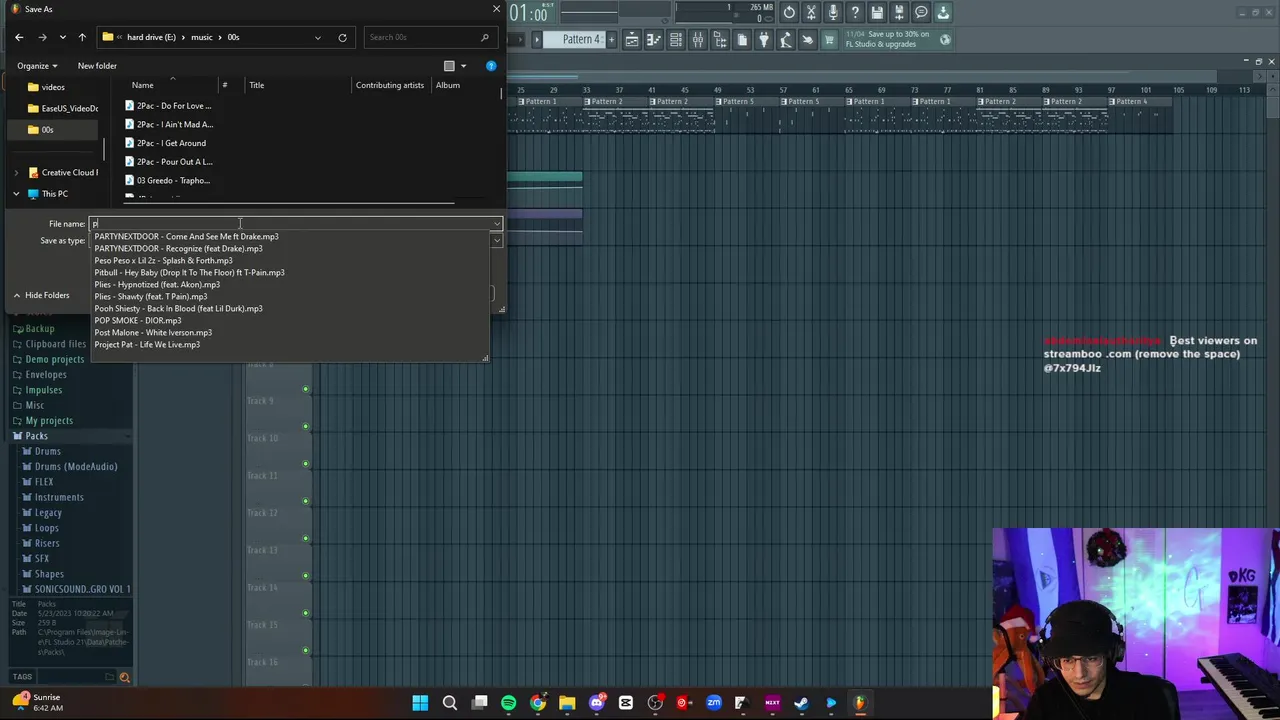Click the render to audio file icon
1280x720 pixels.
click(899, 12)
